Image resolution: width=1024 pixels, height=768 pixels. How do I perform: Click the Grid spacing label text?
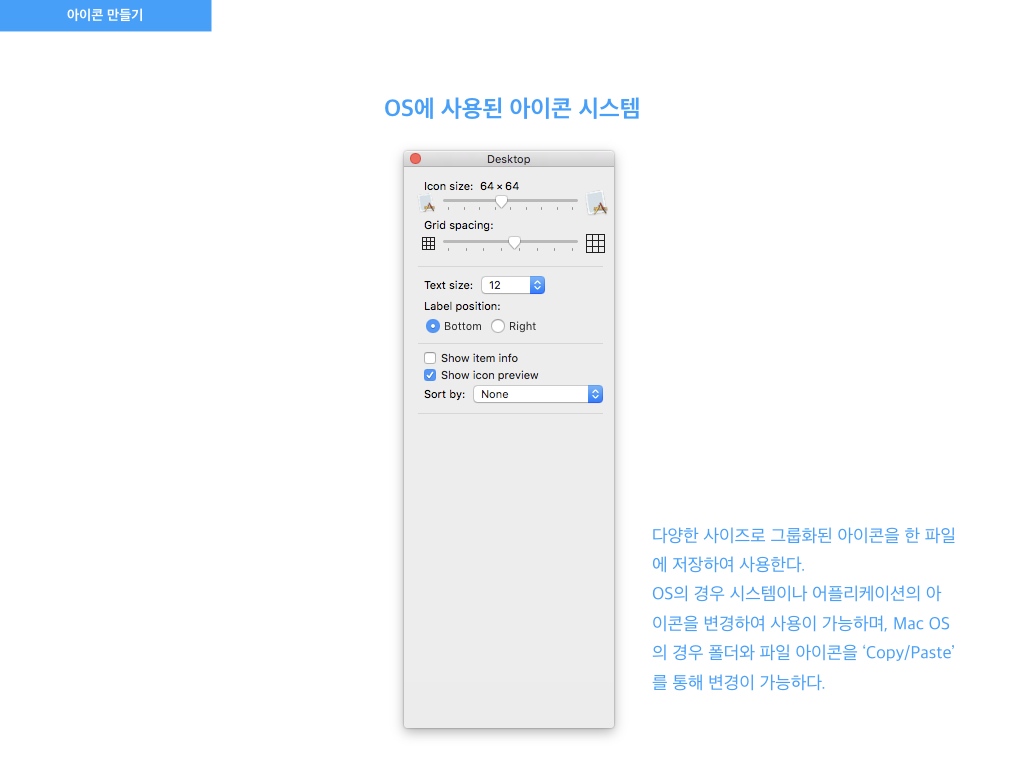(458, 225)
